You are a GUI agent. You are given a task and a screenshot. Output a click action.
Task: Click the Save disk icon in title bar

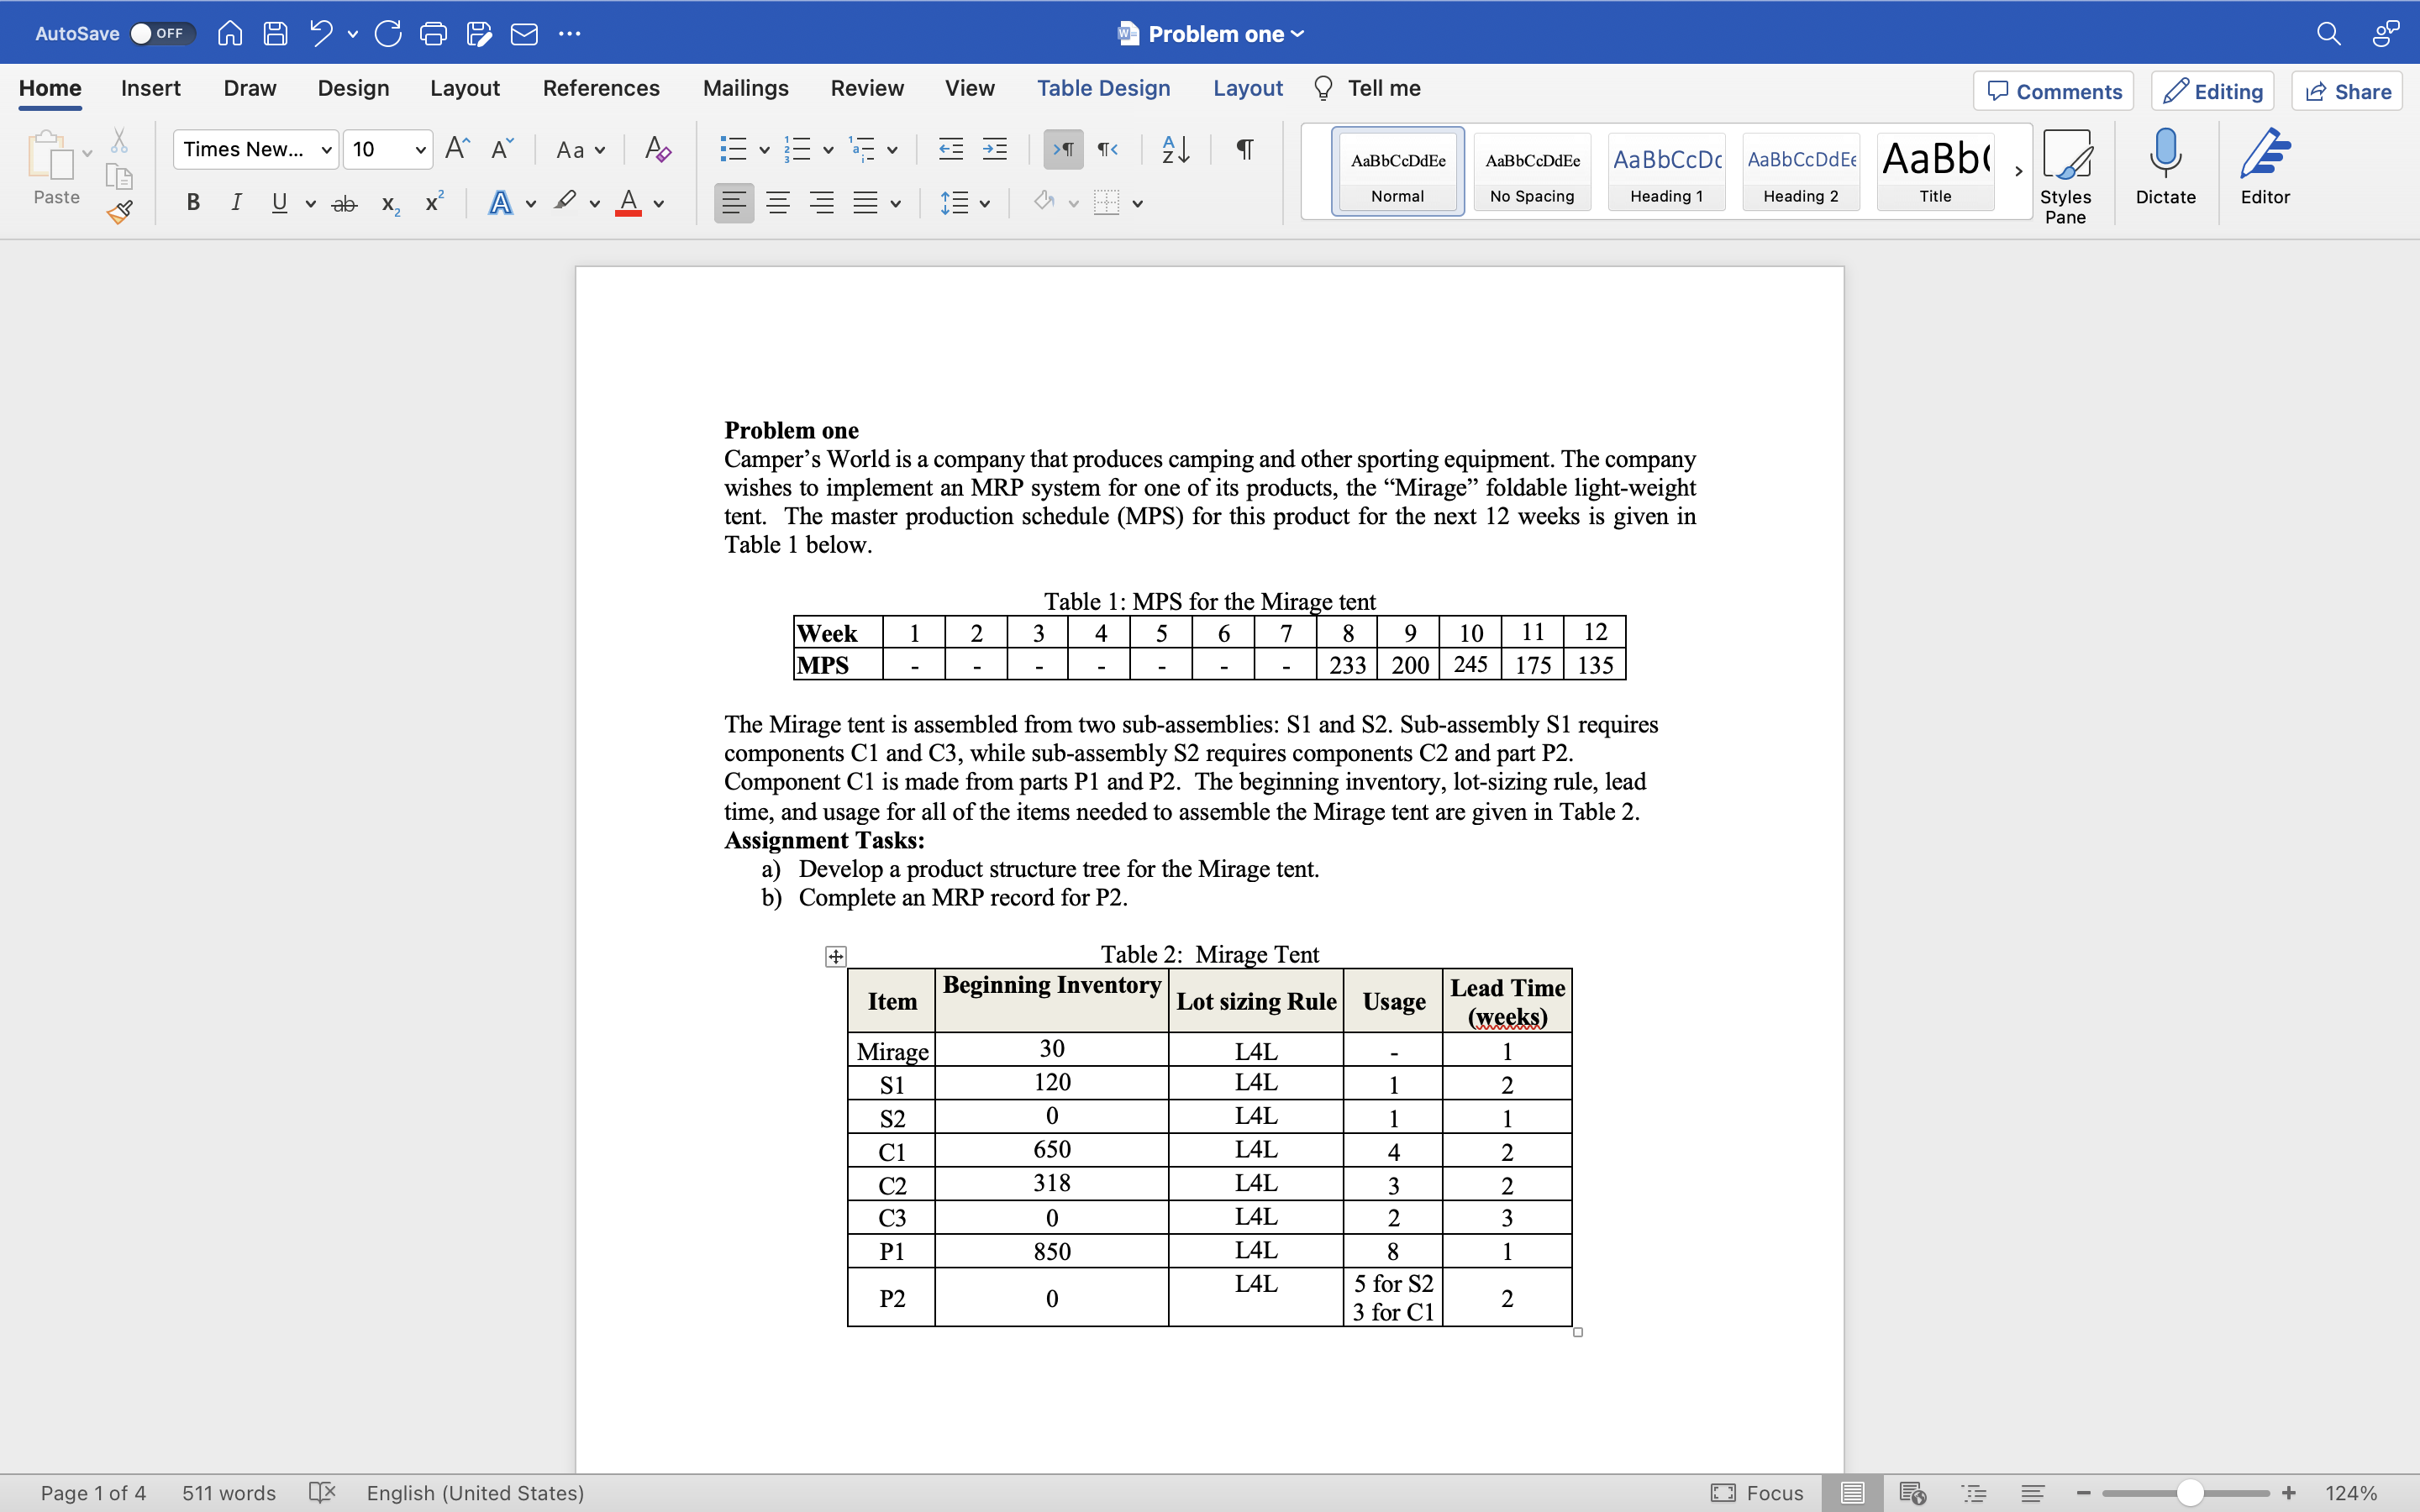coord(275,34)
